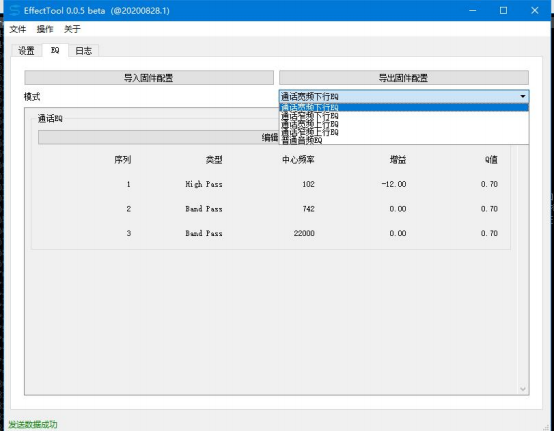The image size is (554, 431).
Task: Maximize the EffectTool window
Action: pos(503,11)
